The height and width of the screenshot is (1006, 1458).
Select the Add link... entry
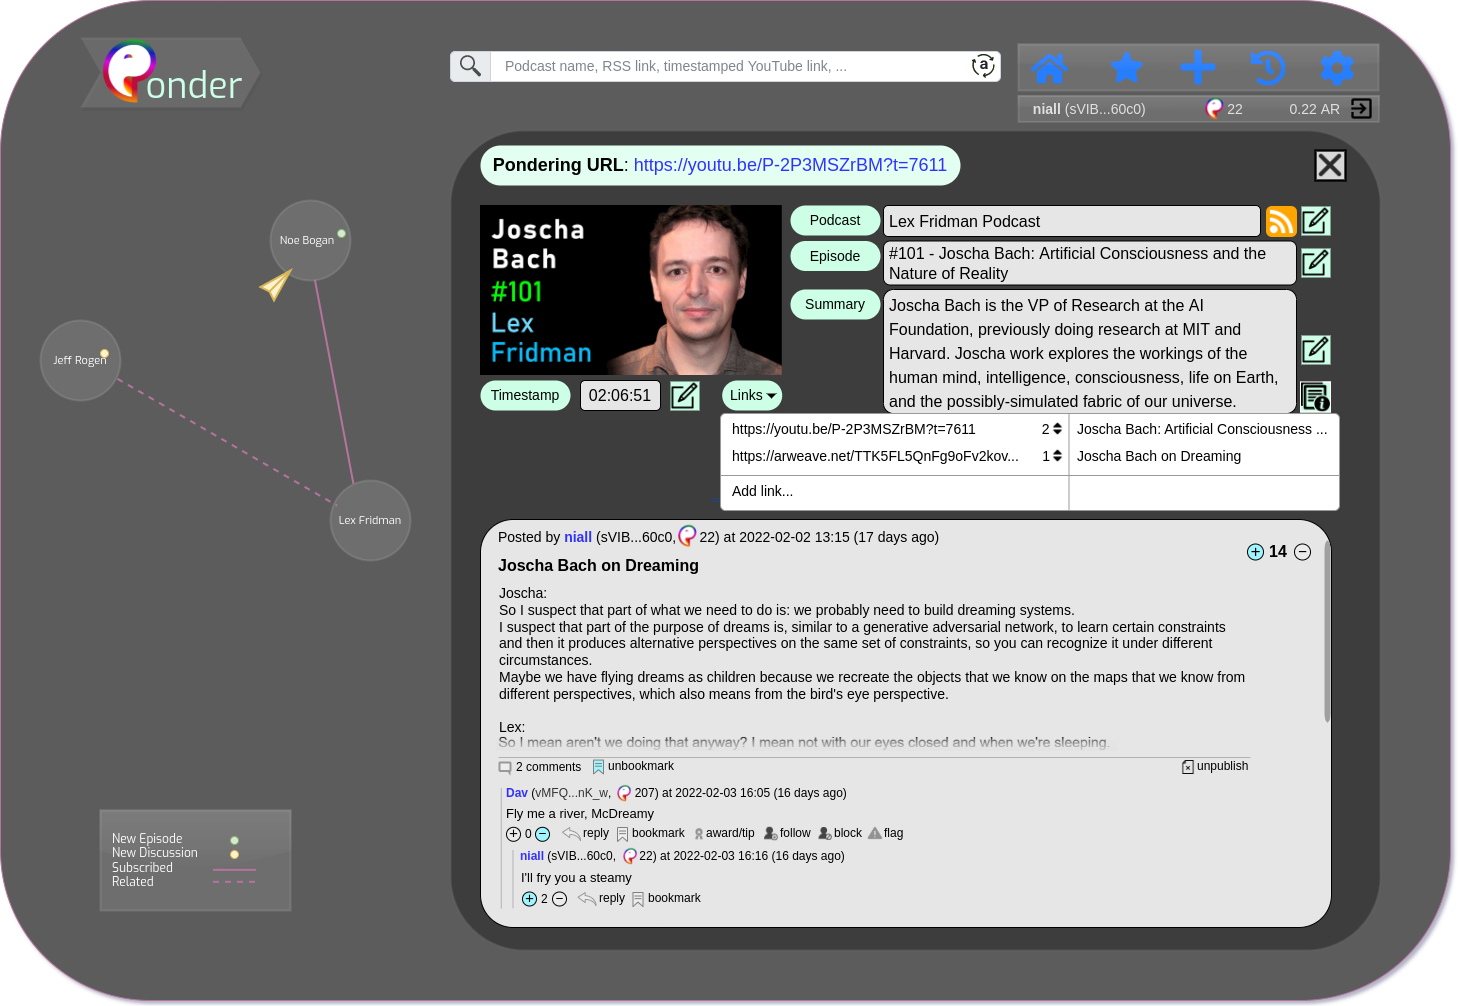(x=762, y=491)
